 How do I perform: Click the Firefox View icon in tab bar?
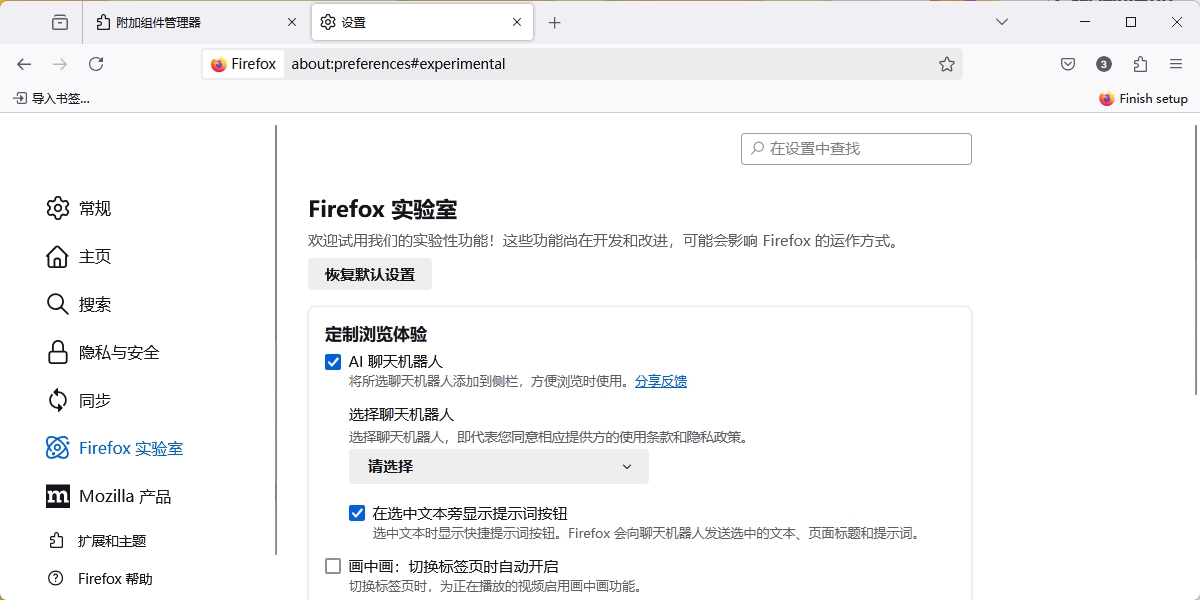click(60, 22)
